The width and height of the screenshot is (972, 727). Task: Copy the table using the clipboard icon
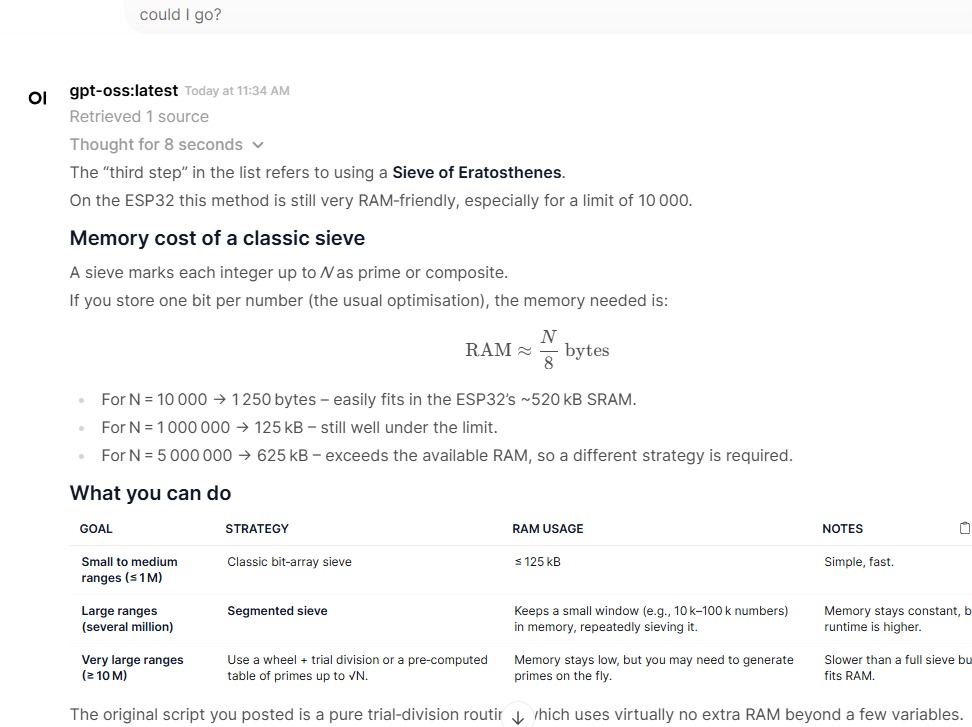pyautogui.click(x=964, y=528)
